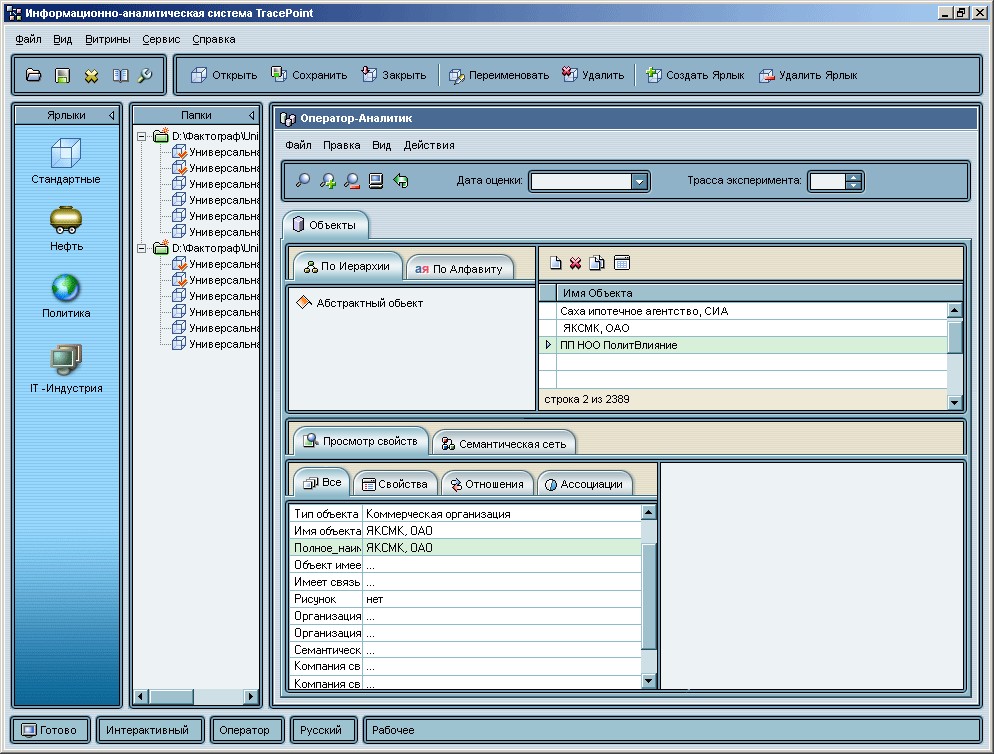Click the Переименовать toolbar button
The image size is (994, 754).
pos(499,75)
